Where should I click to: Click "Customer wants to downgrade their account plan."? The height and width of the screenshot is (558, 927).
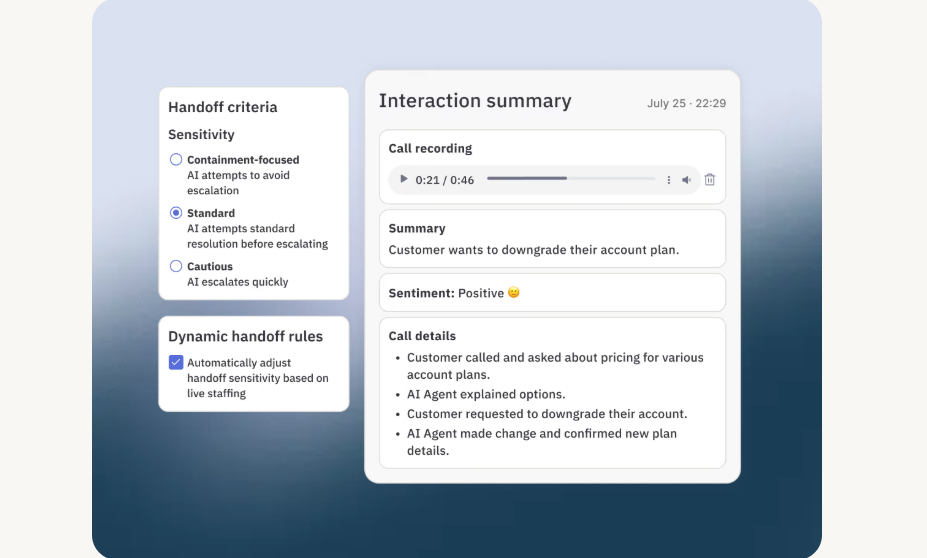(534, 250)
